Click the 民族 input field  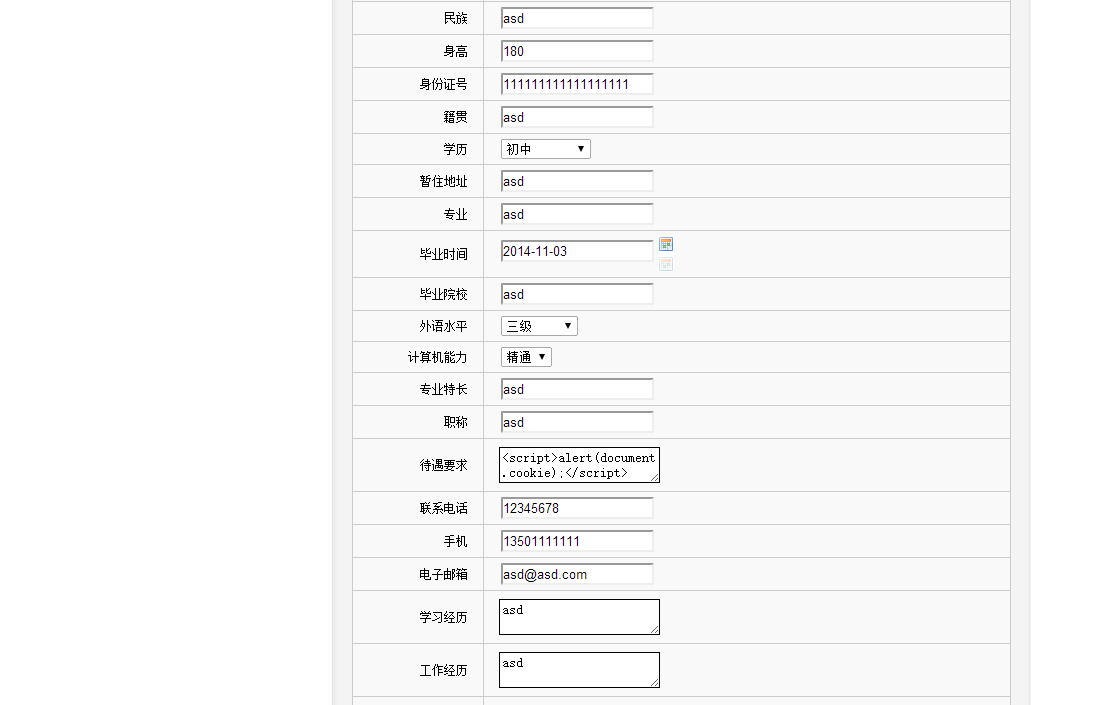tap(577, 18)
